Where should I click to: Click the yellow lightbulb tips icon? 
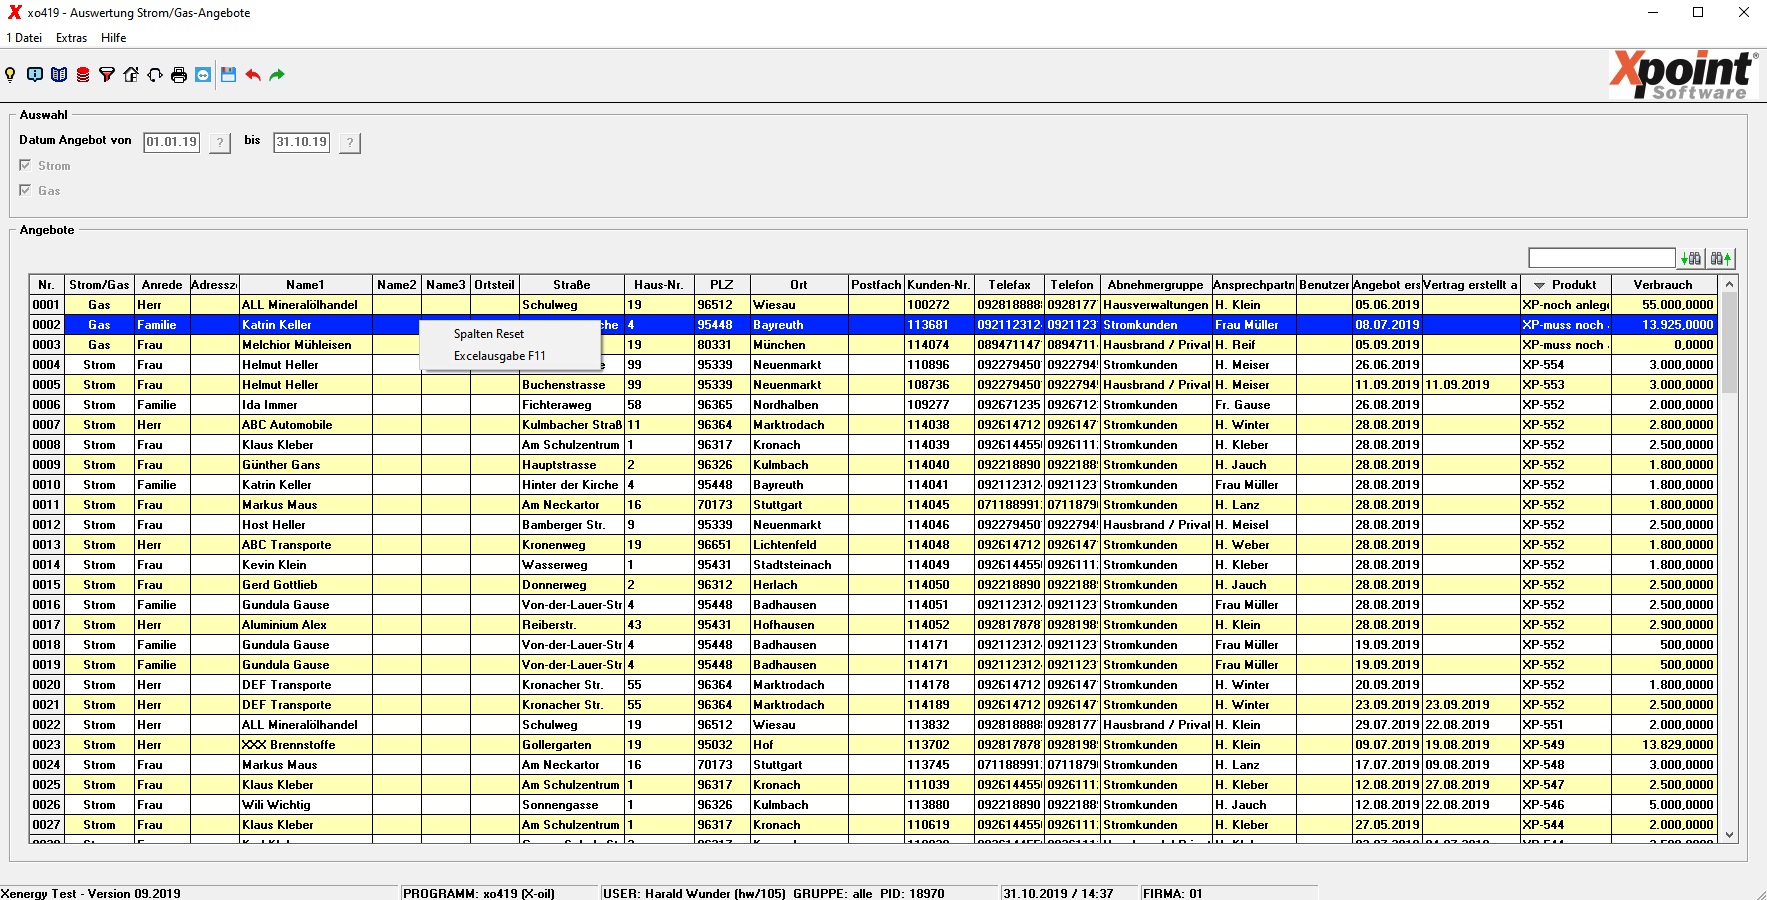[11, 75]
